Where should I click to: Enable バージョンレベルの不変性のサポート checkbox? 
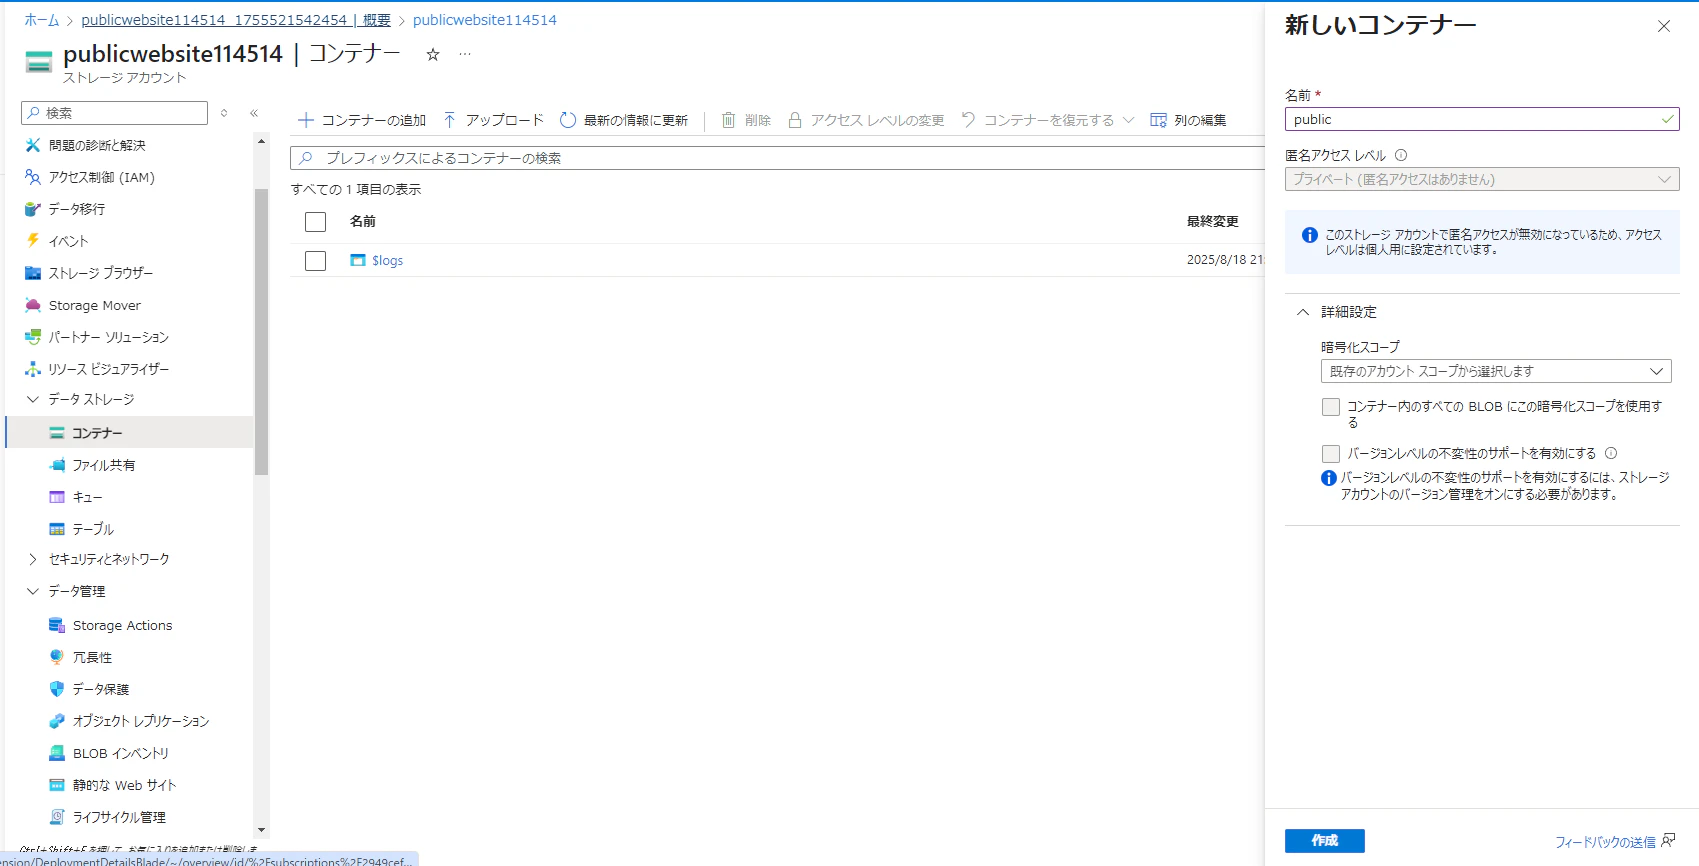pos(1331,454)
